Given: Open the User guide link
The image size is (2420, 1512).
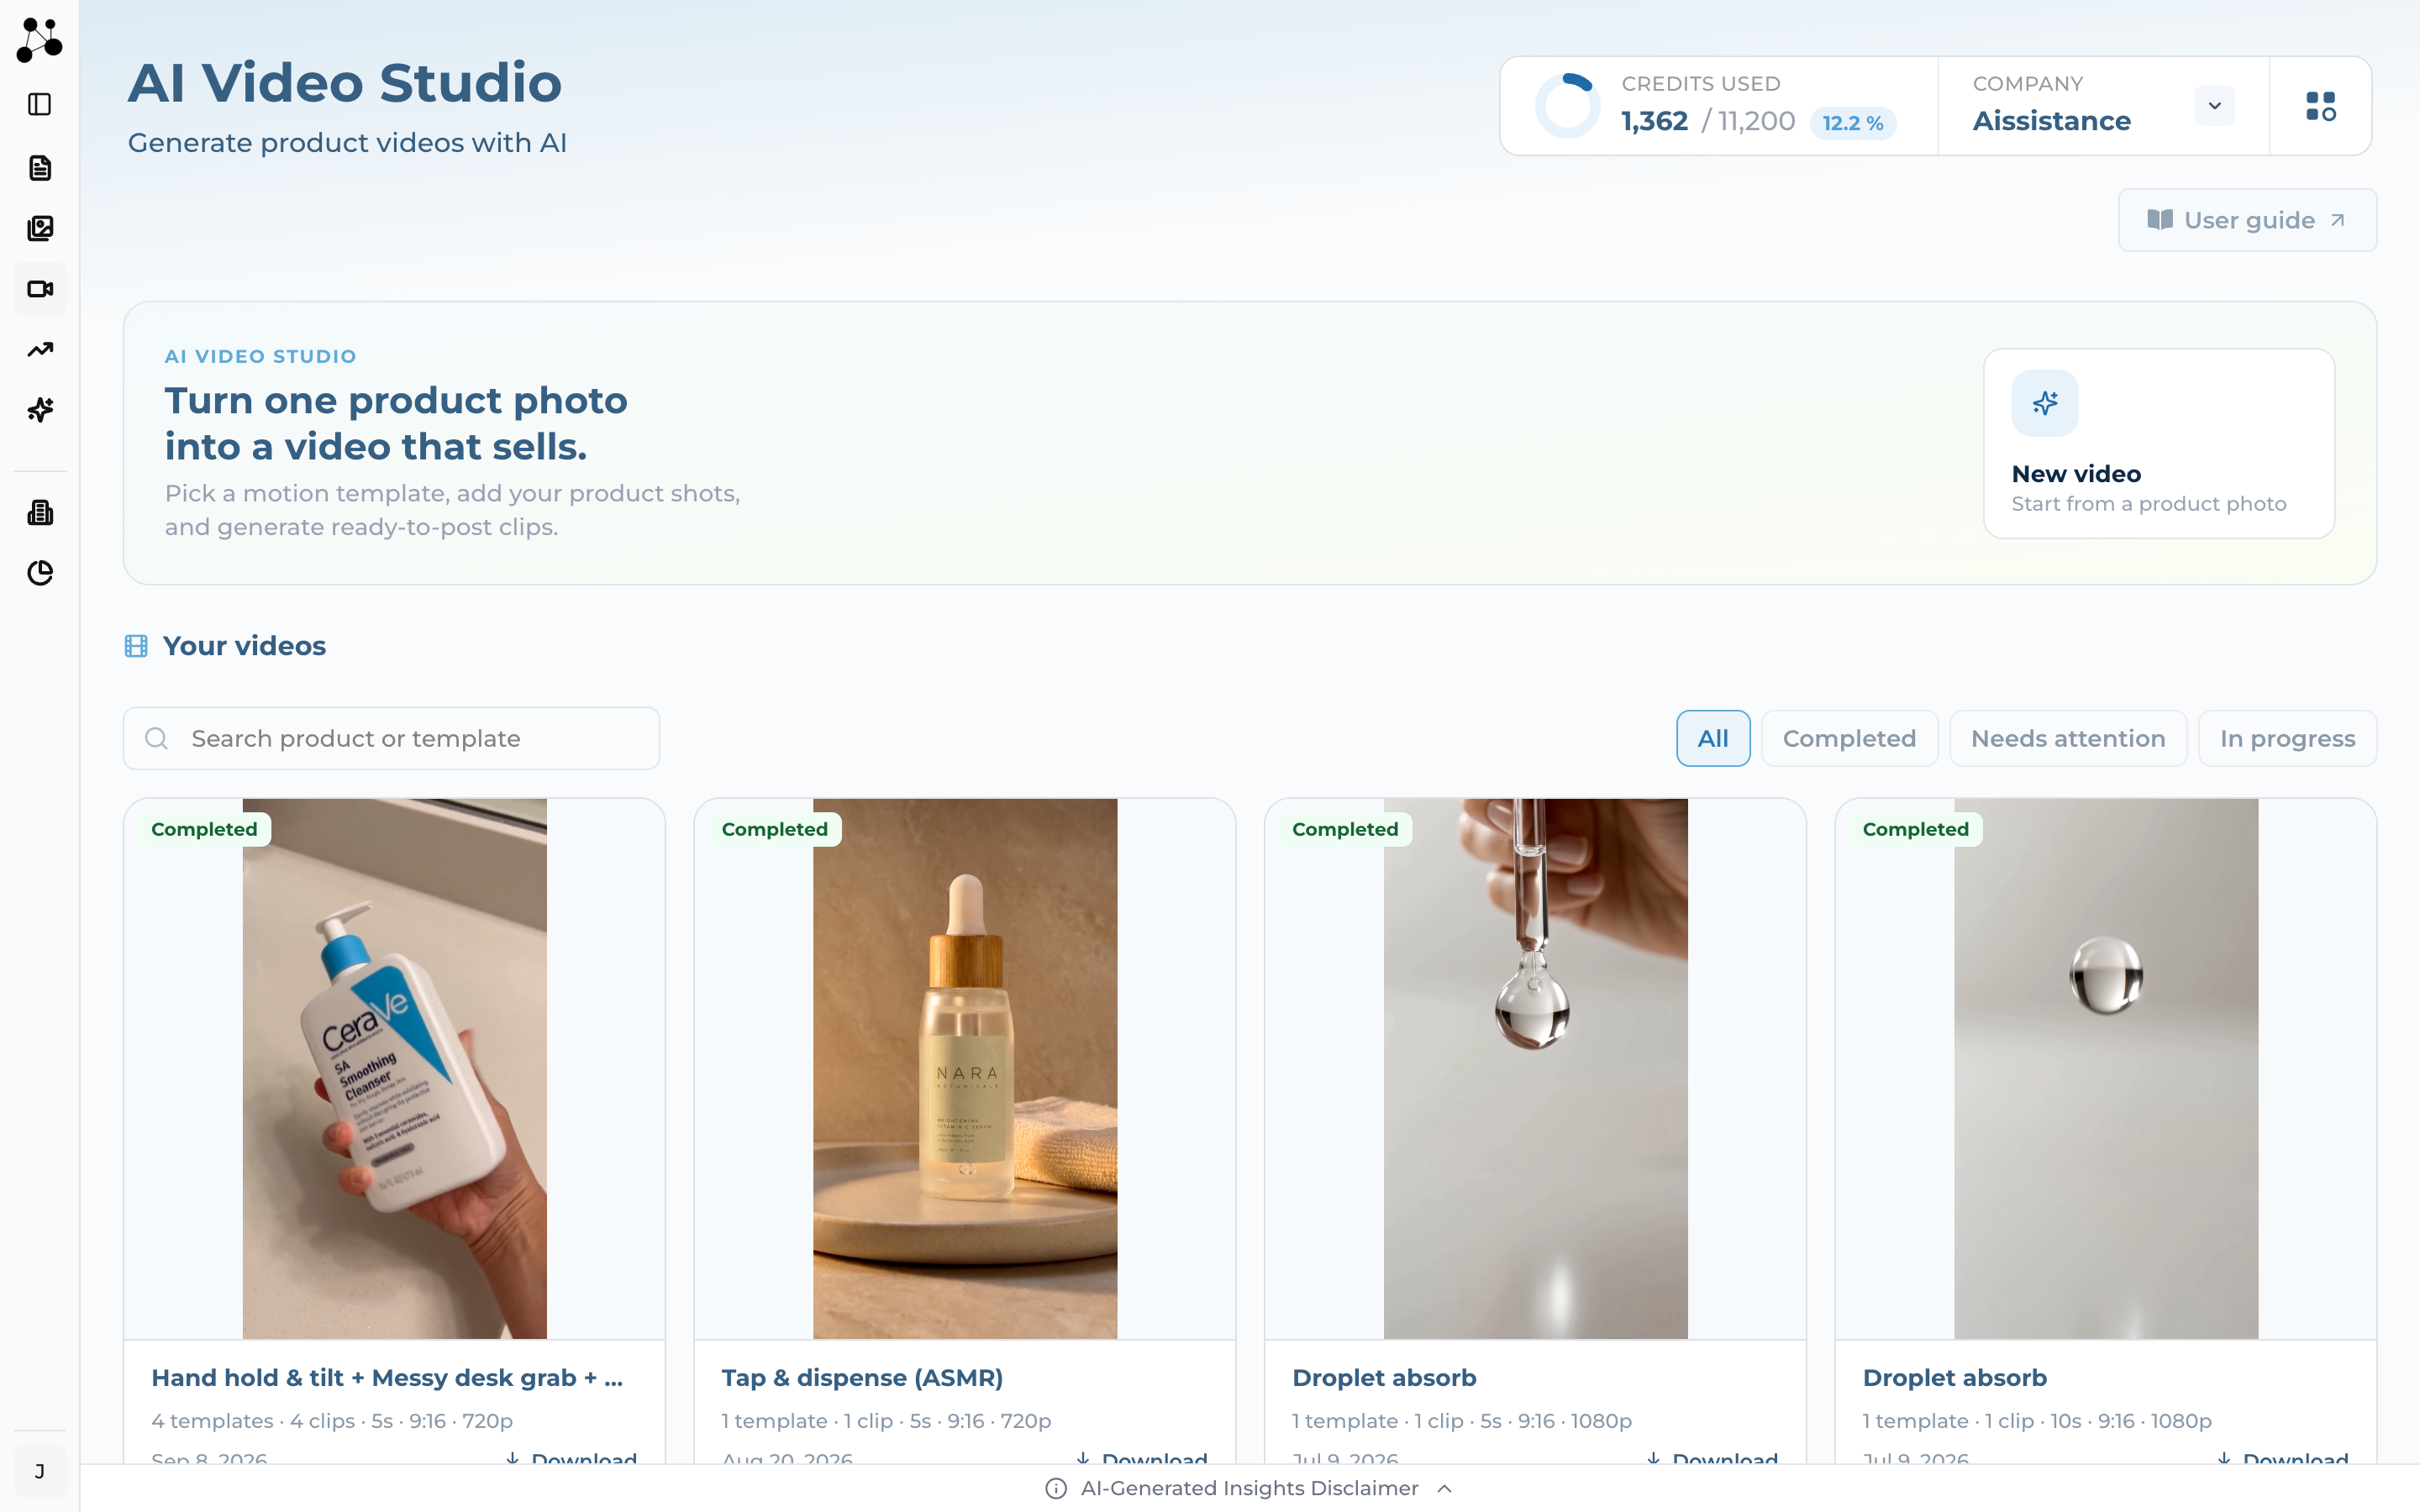Looking at the screenshot, I should [x=2247, y=220].
